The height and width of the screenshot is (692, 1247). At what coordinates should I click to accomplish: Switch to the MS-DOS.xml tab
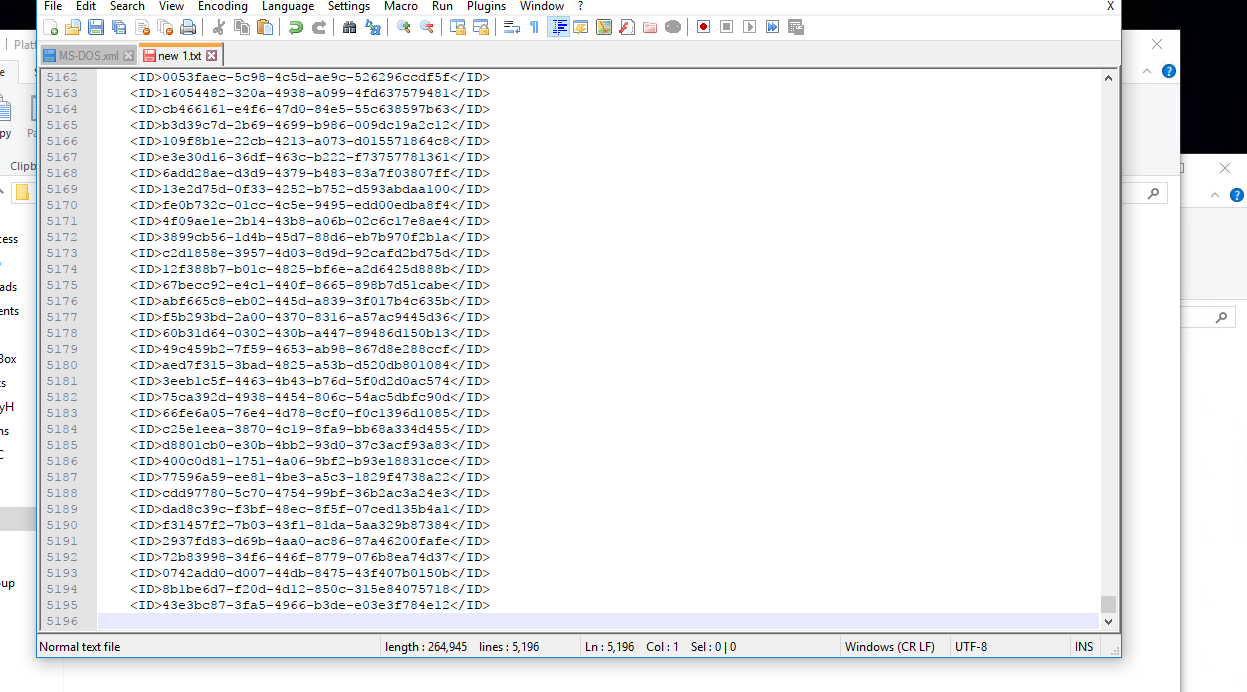coord(88,55)
